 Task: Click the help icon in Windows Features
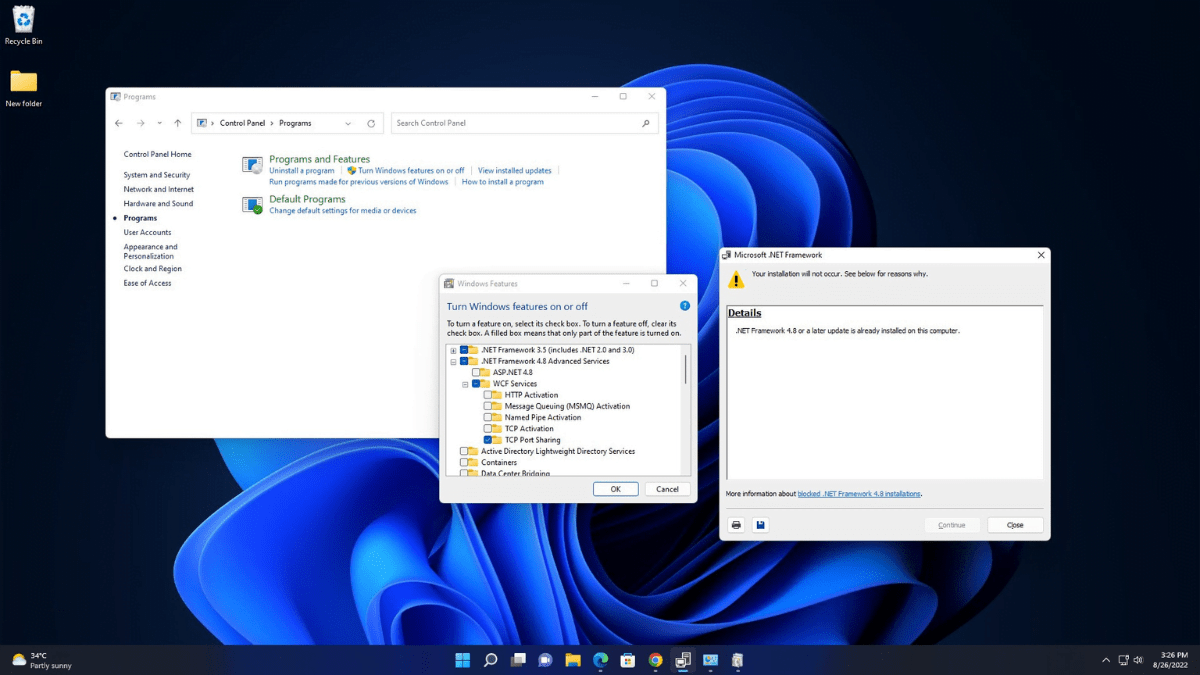(685, 306)
